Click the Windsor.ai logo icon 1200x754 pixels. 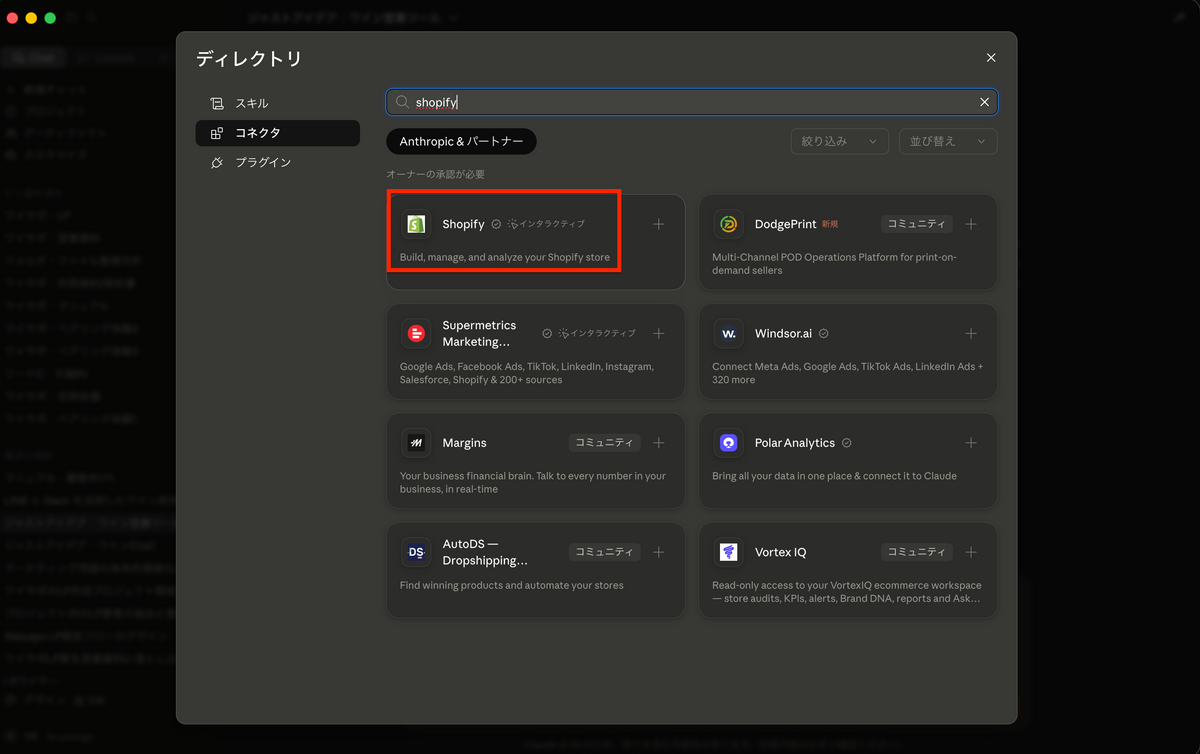point(729,333)
